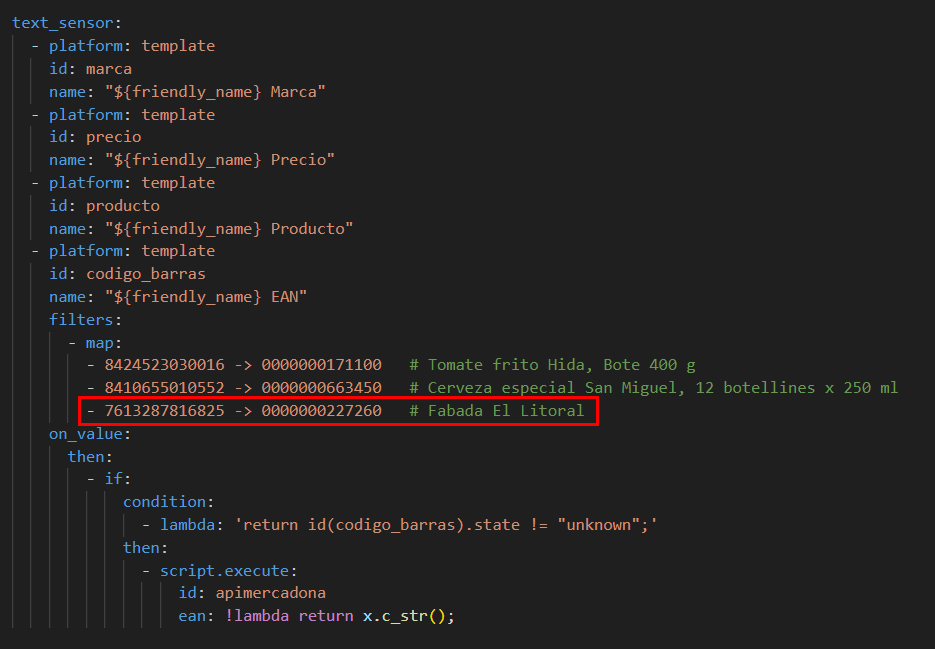
Task: Click the 'script.execute:' action line
Action: coord(227,570)
